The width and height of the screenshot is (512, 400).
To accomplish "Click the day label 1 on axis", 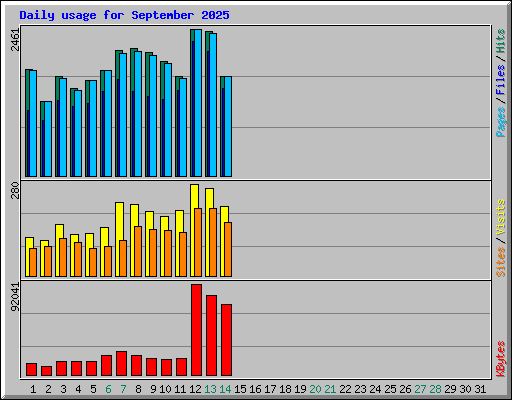I will pyautogui.click(x=33, y=389).
